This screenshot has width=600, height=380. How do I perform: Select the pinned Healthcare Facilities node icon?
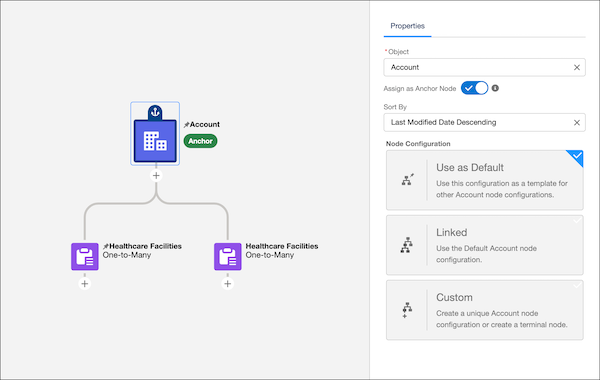point(85,256)
